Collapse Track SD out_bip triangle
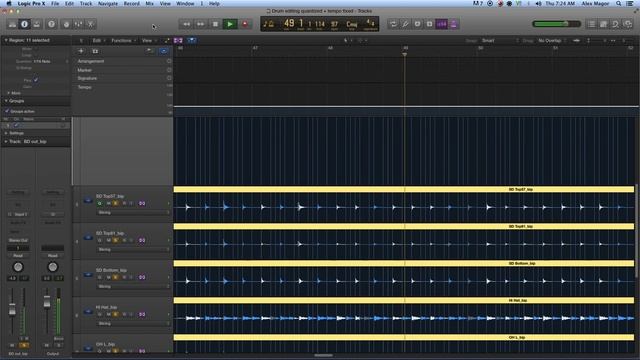640x360 pixels. pos(6,142)
